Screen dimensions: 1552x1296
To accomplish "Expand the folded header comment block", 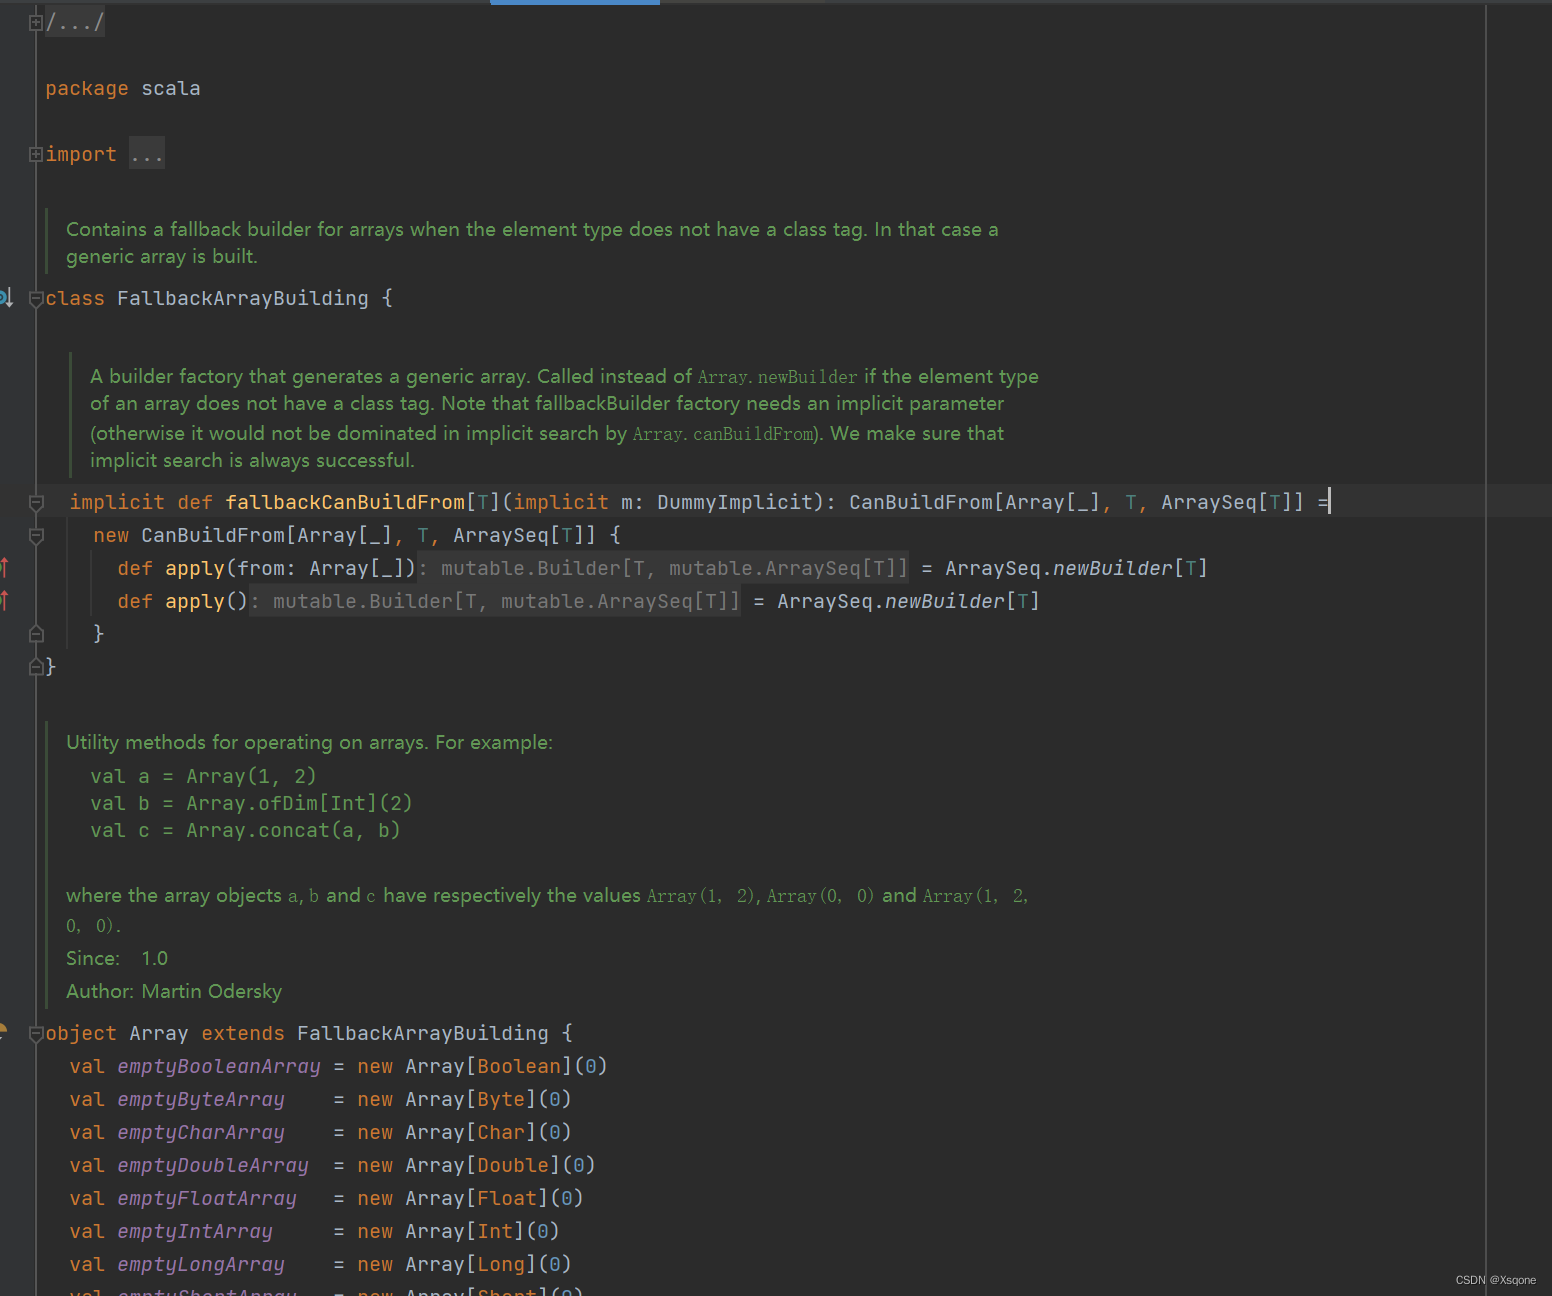I will (36, 22).
